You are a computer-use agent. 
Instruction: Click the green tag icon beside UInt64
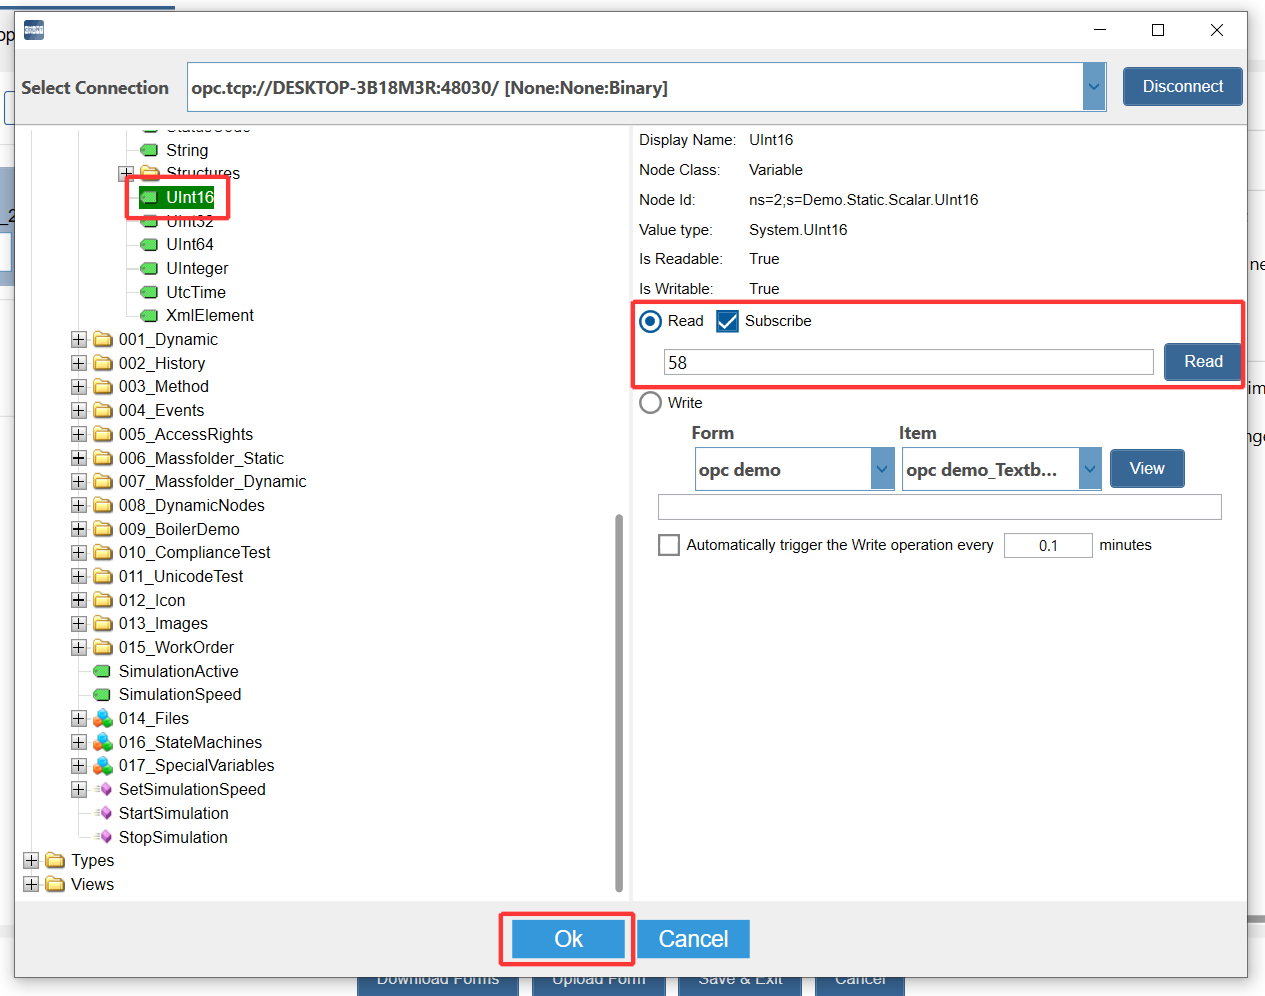(149, 245)
